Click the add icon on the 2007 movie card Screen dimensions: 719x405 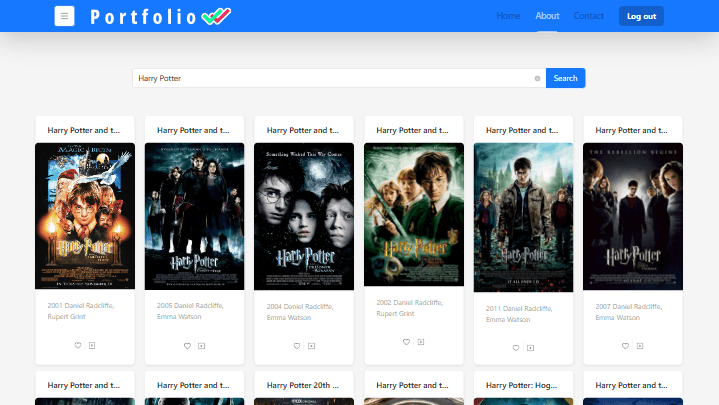coord(639,346)
